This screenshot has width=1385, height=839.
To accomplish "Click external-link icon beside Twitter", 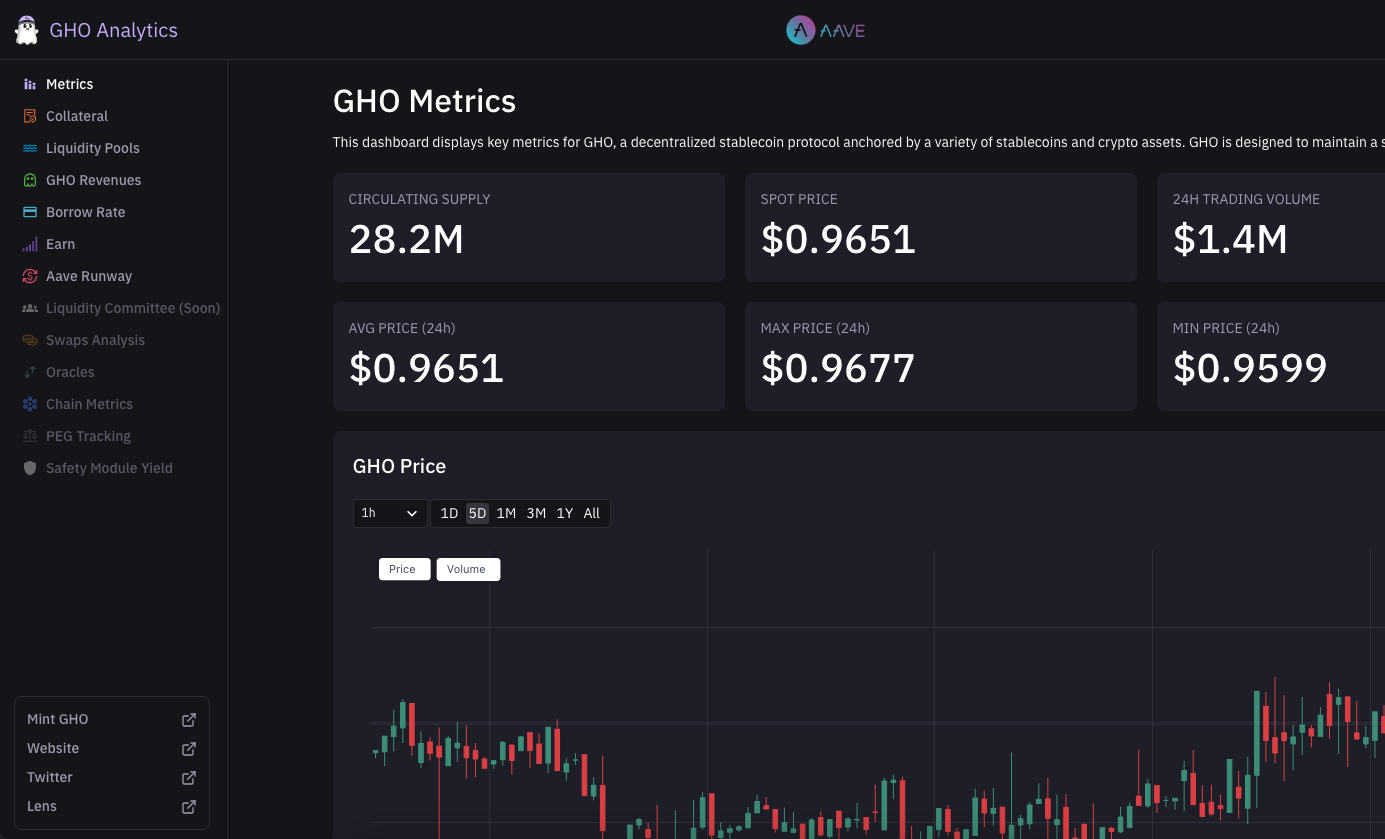I will pyautogui.click(x=189, y=778).
